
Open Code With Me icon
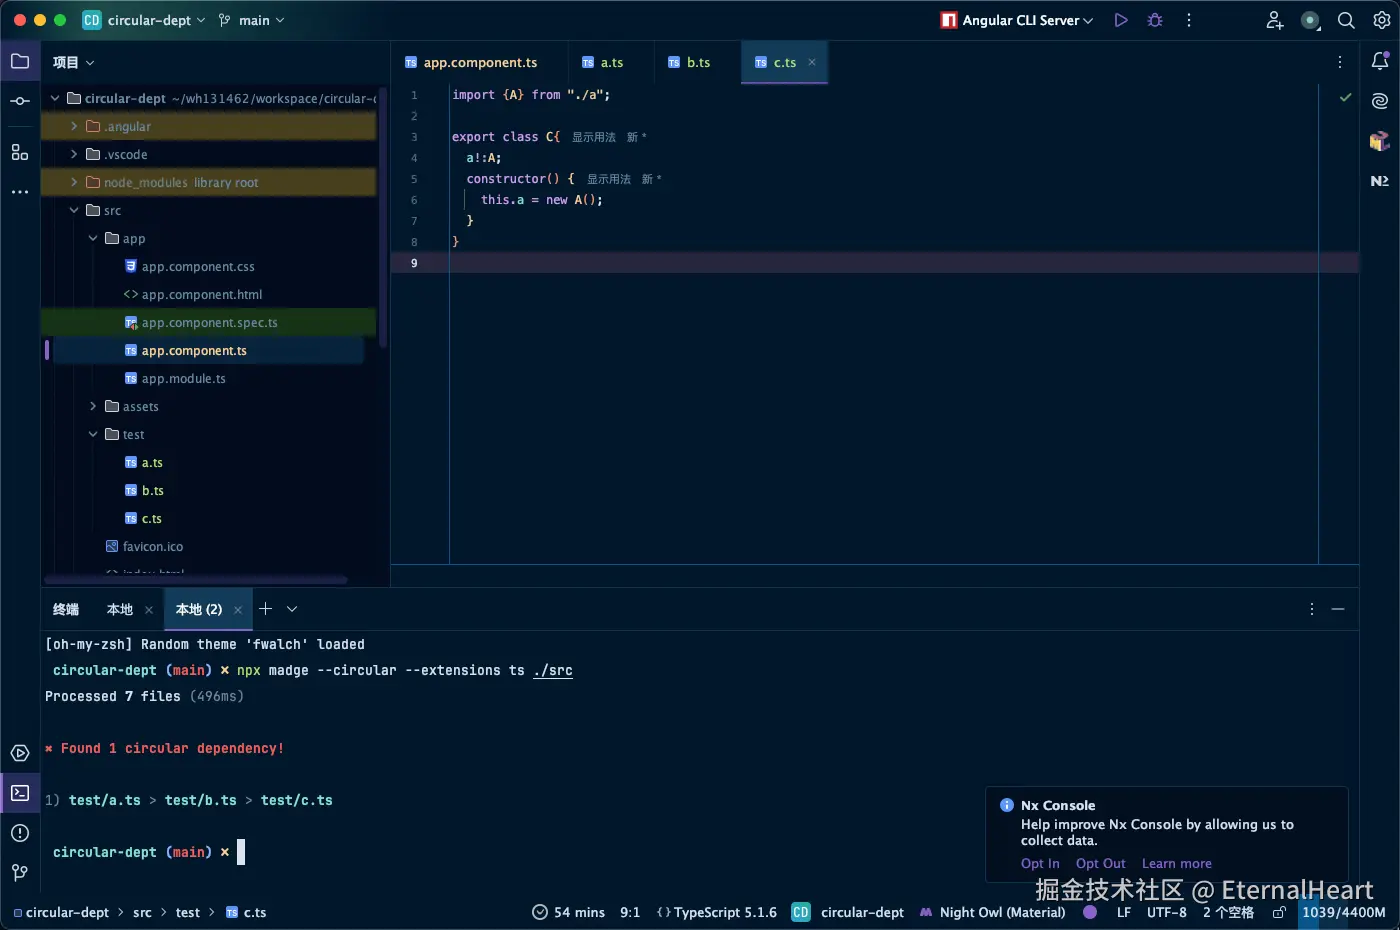[x=1275, y=20]
